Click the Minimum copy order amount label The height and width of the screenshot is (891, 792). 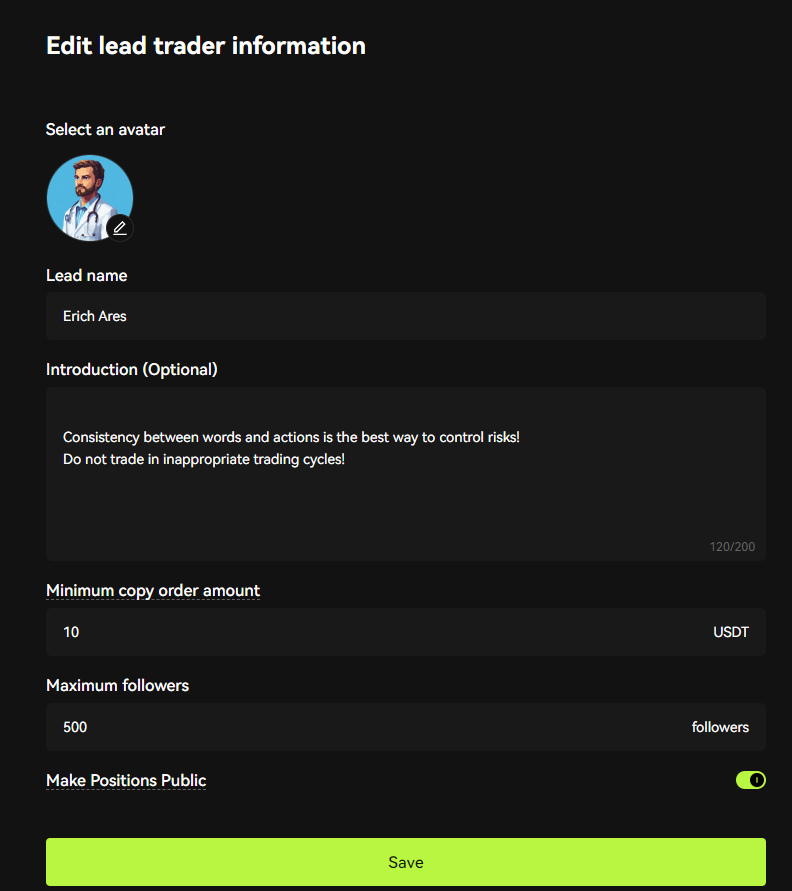tap(153, 590)
